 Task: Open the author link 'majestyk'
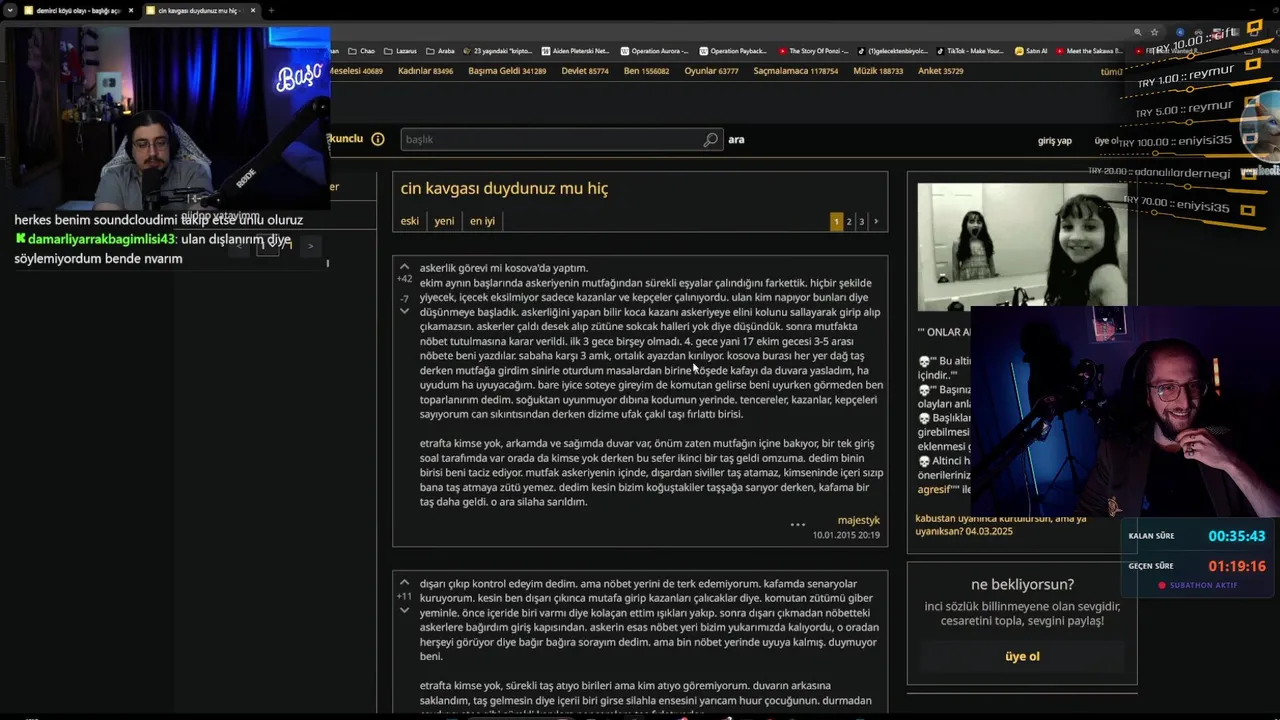click(x=858, y=520)
